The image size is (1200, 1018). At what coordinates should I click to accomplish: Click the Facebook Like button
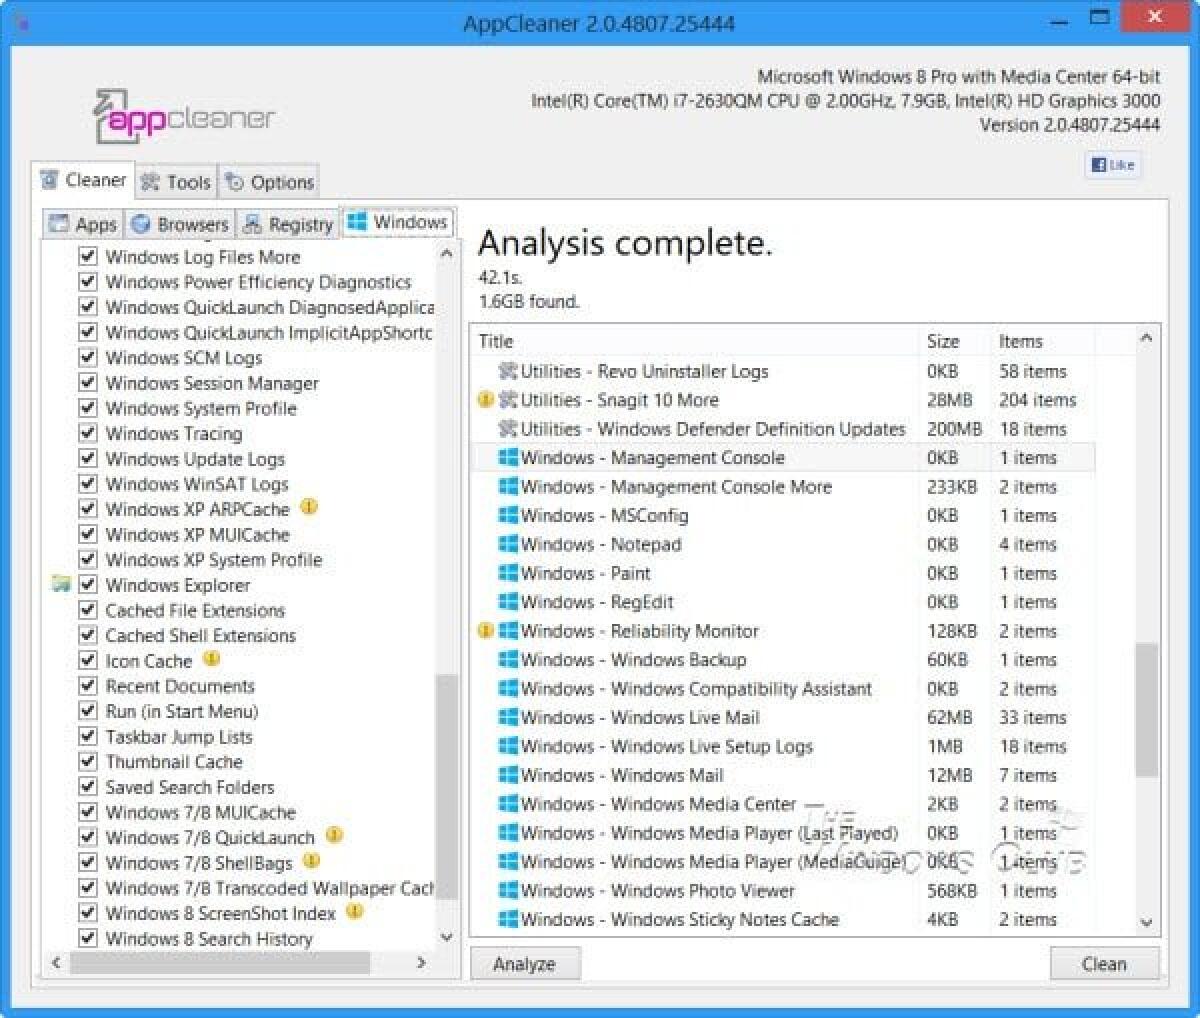(x=1113, y=165)
